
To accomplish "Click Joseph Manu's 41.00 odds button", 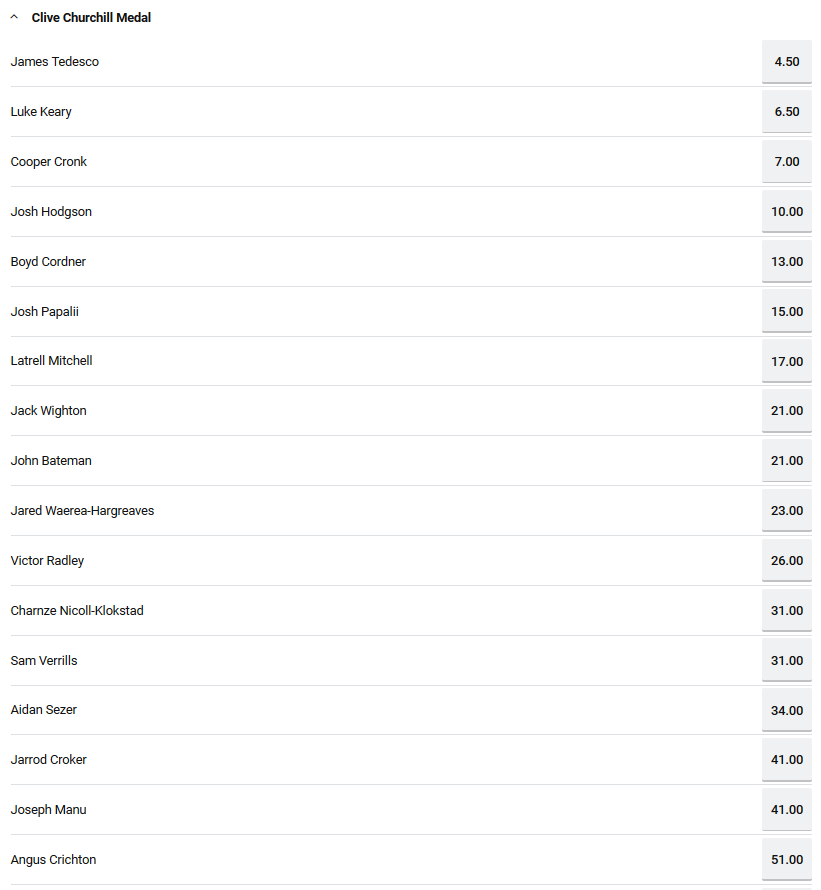I will 786,810.
